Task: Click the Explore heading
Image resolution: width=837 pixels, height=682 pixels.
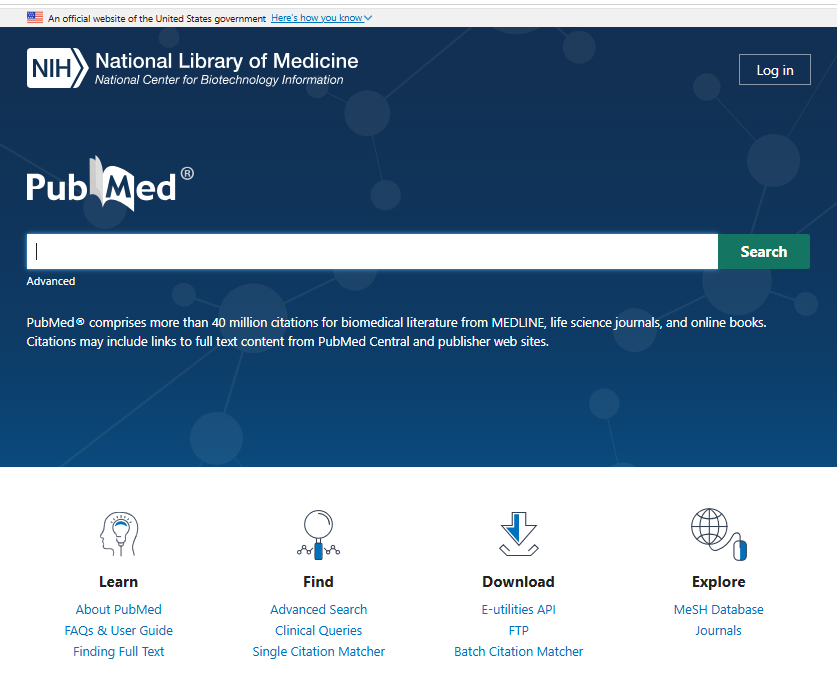Action: [x=718, y=582]
